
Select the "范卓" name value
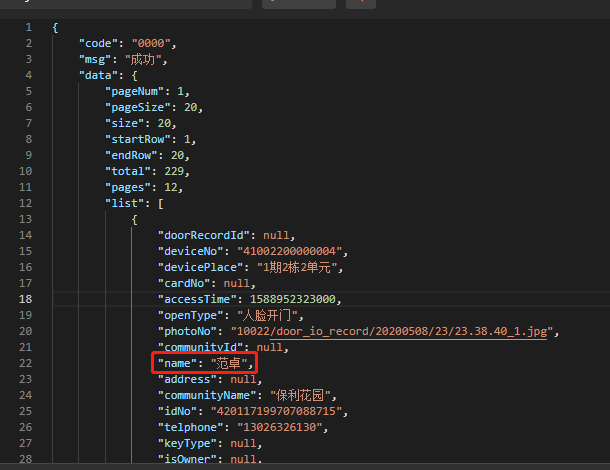229,363
